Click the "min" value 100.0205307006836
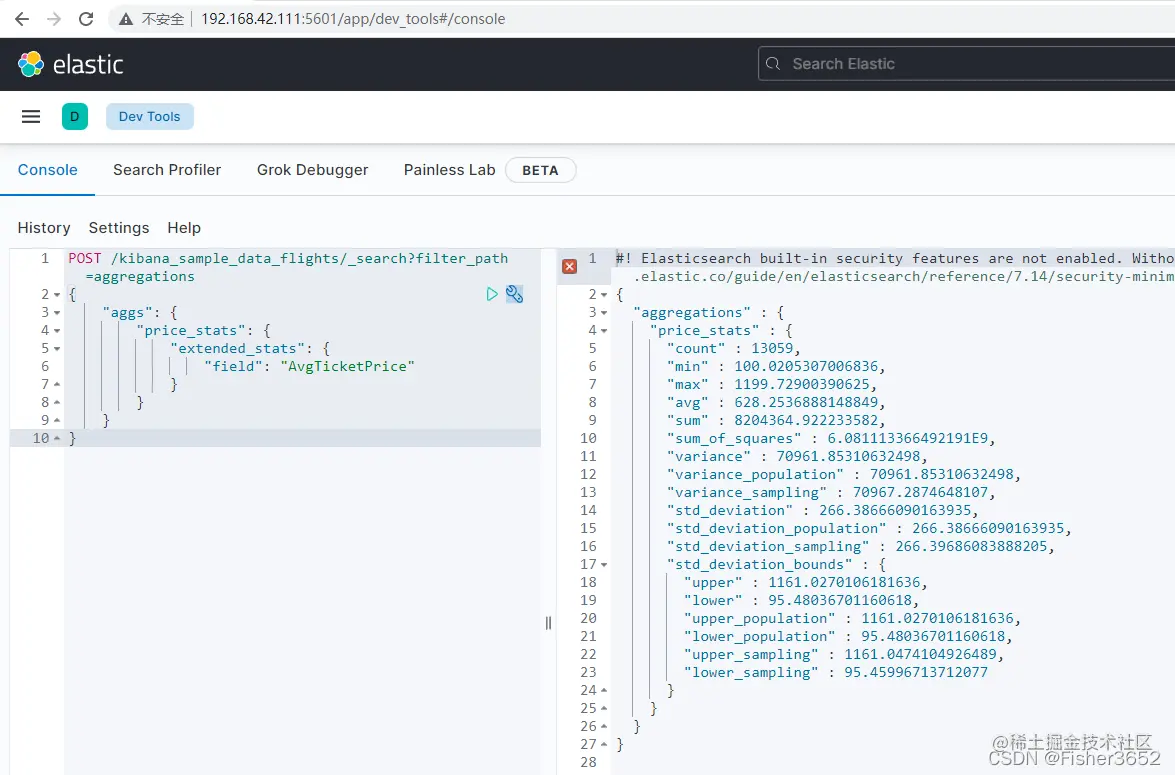The height and width of the screenshot is (775, 1175). (806, 367)
